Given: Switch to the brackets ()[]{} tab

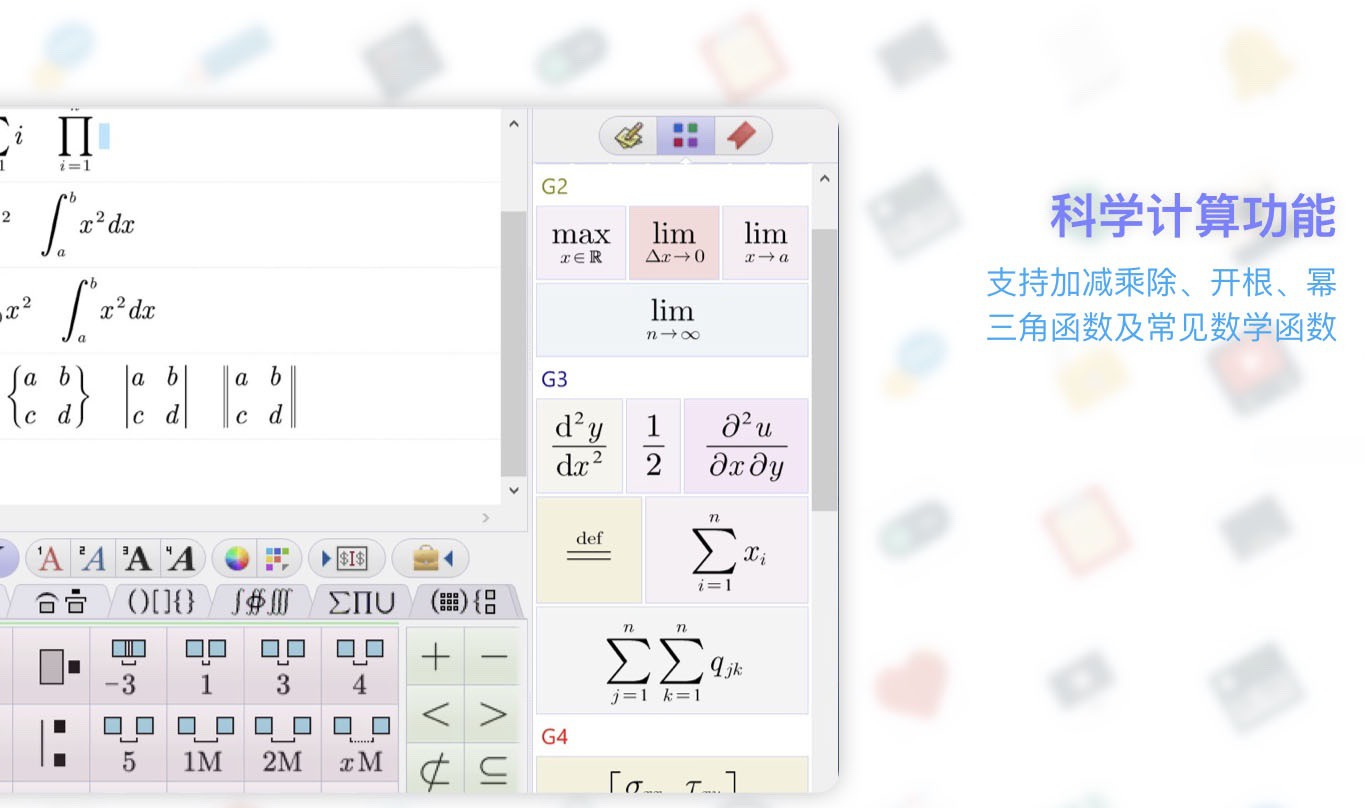Looking at the screenshot, I should click(x=160, y=602).
